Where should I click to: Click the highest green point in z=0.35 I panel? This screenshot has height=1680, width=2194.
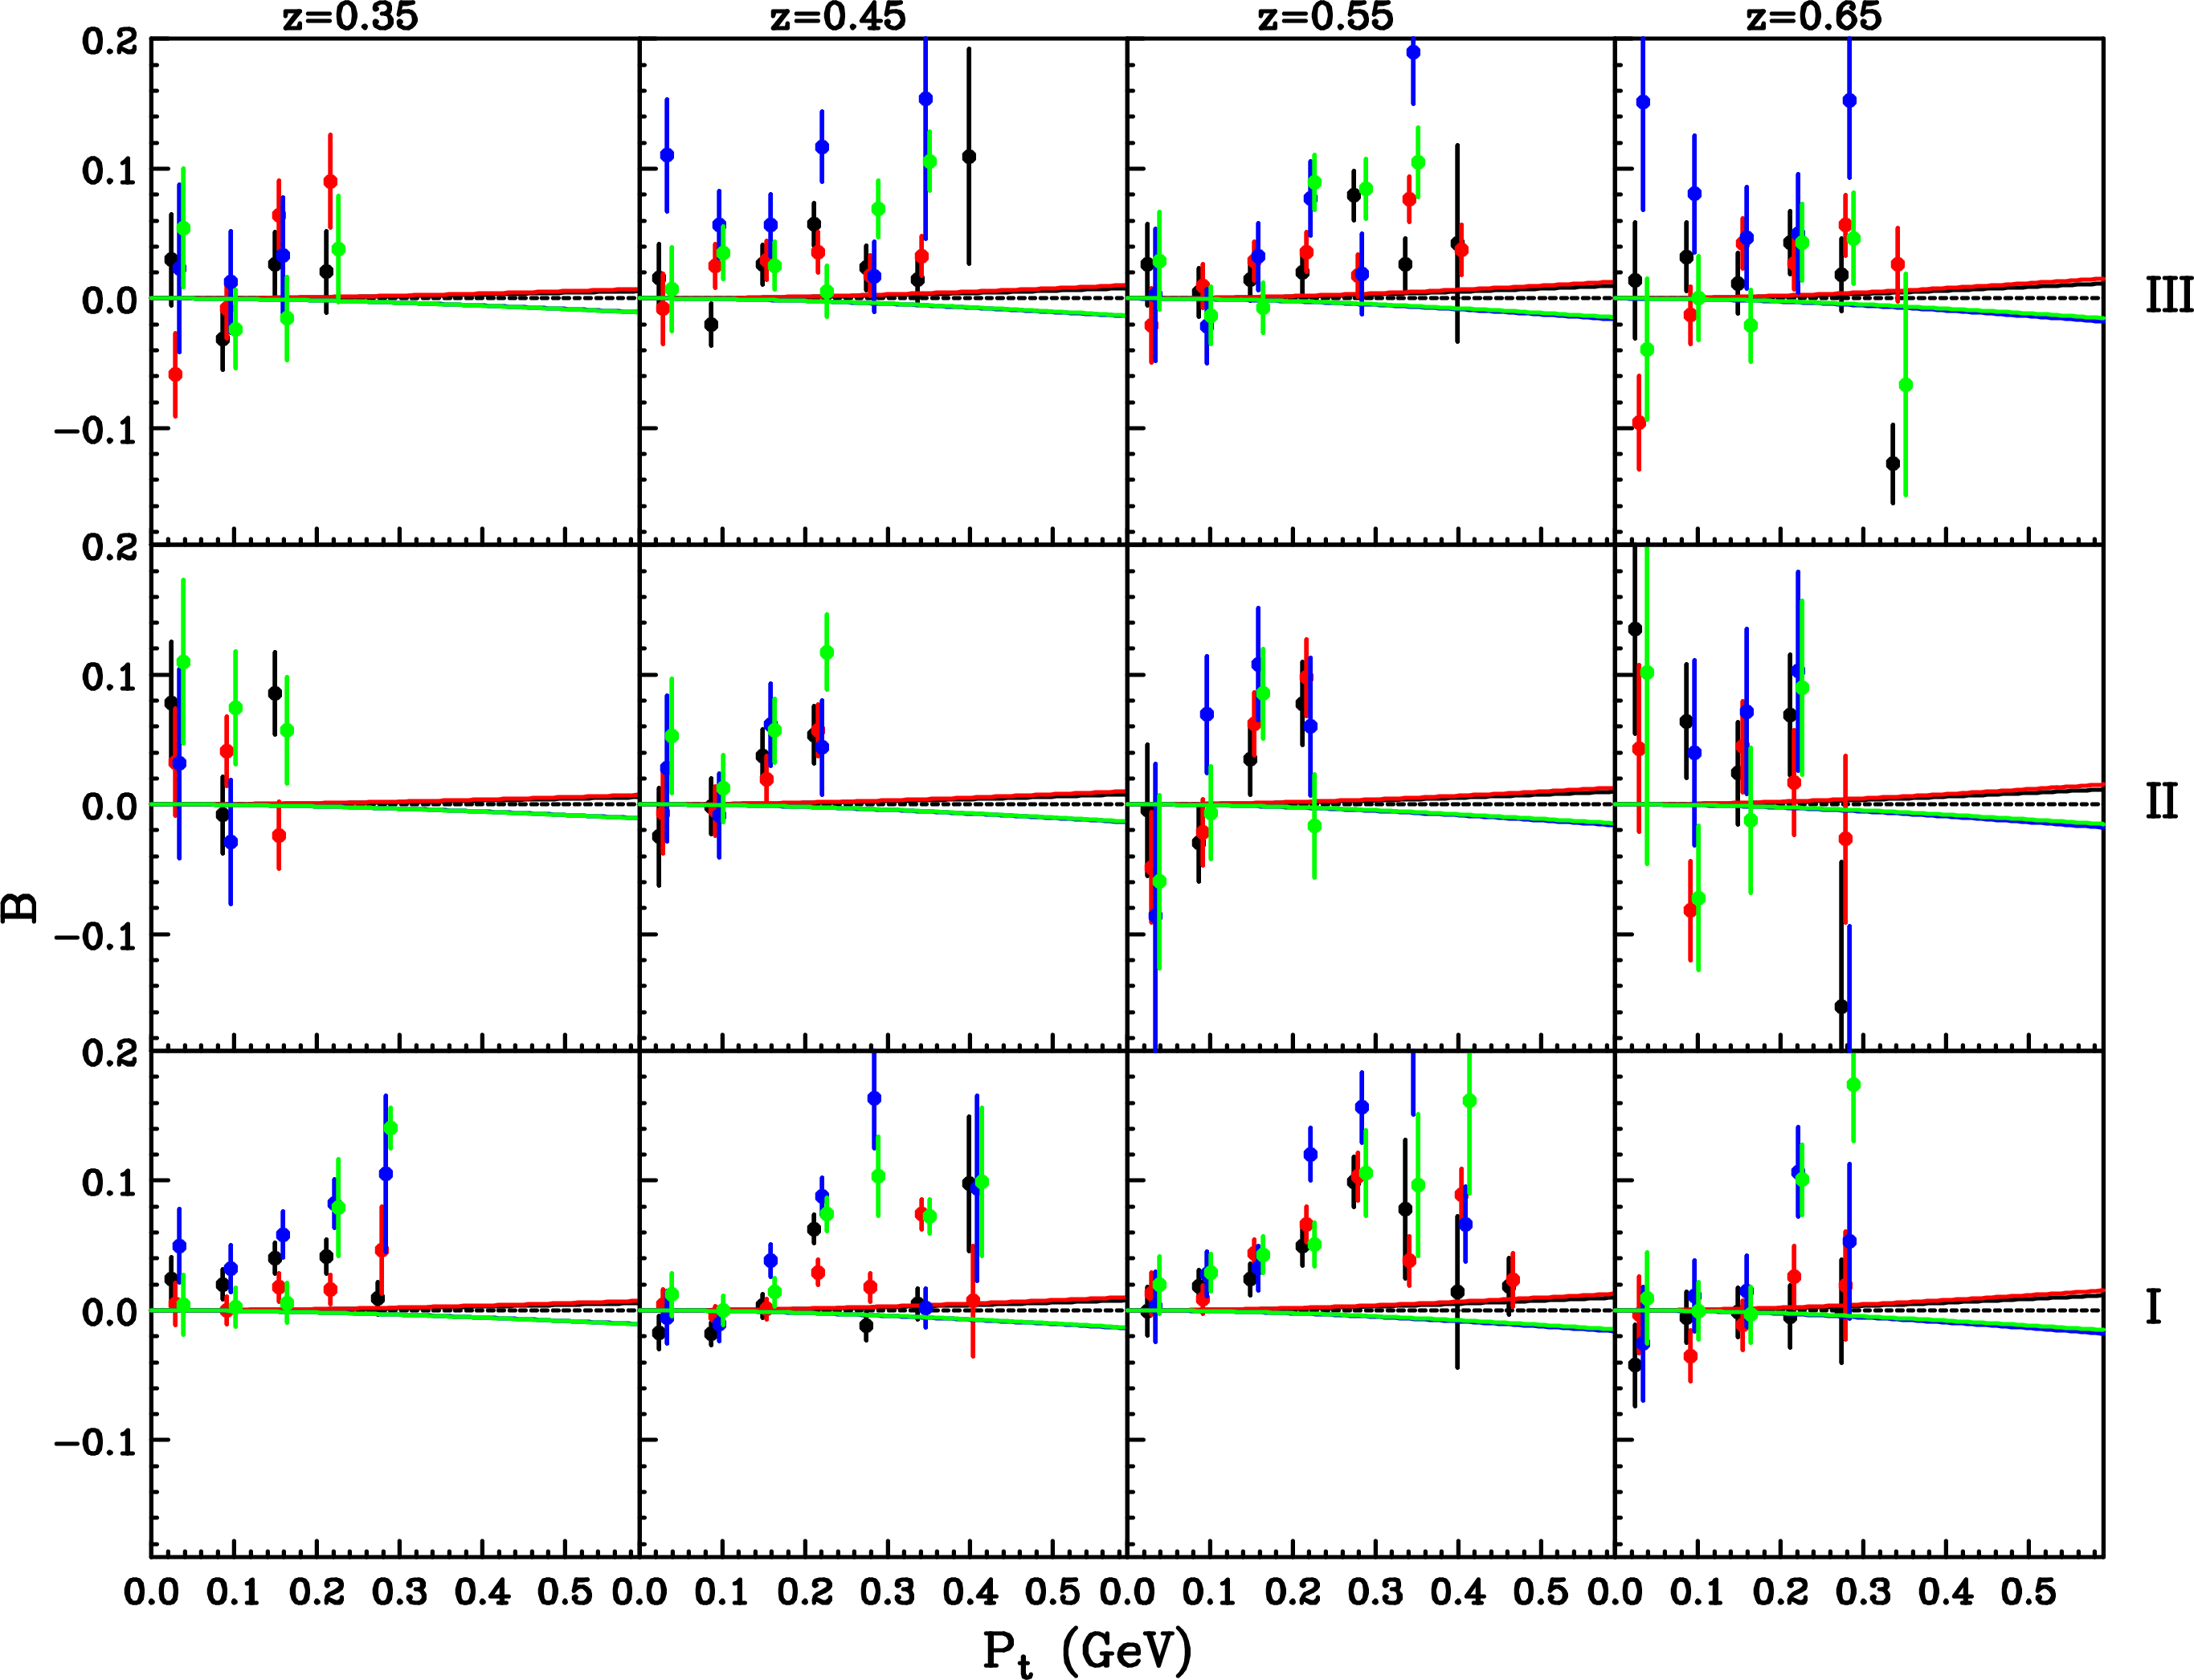pos(390,1128)
